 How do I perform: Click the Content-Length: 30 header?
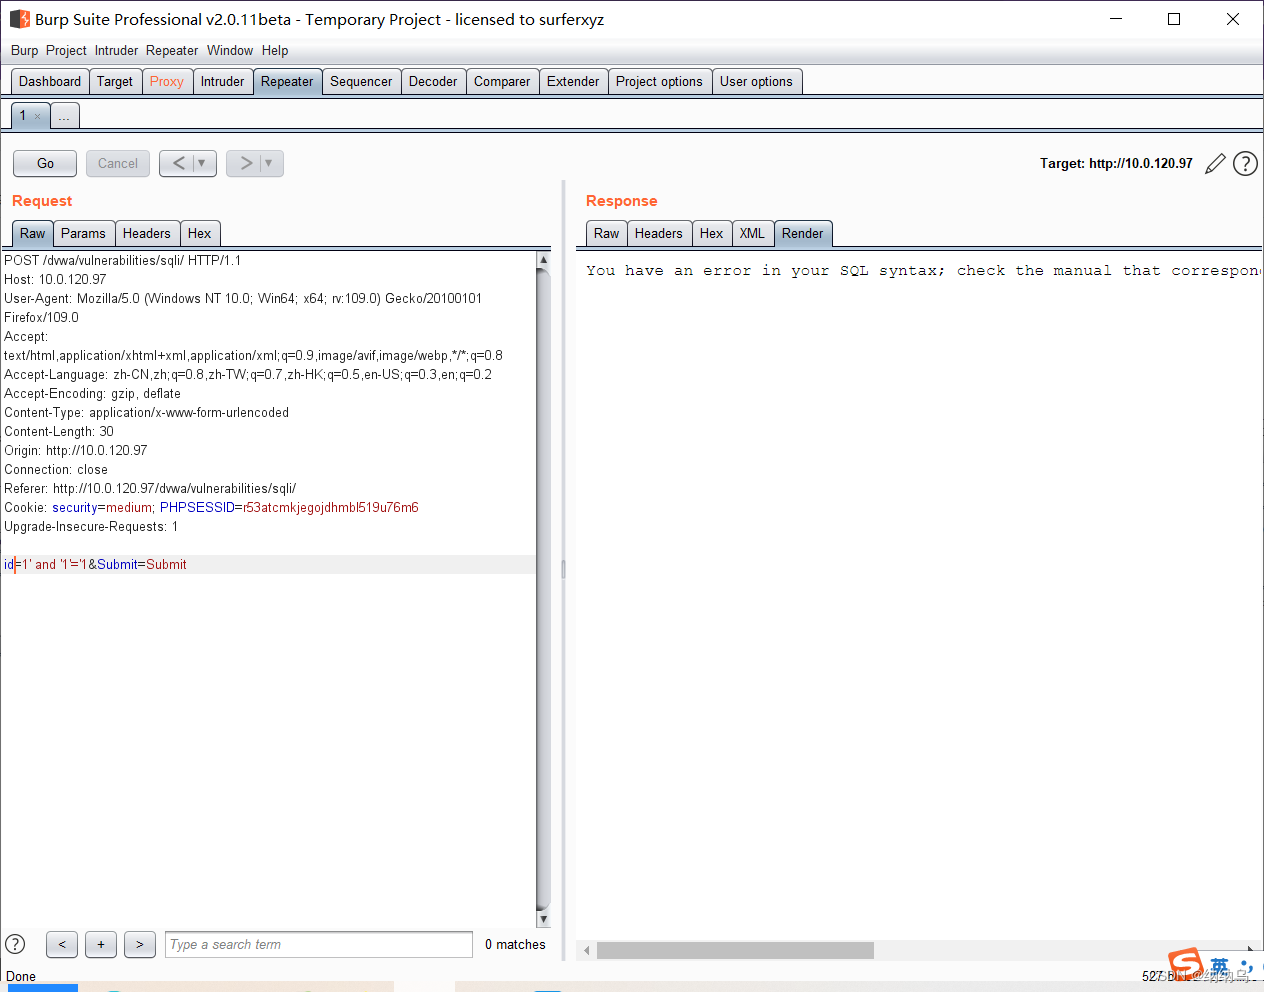(59, 431)
